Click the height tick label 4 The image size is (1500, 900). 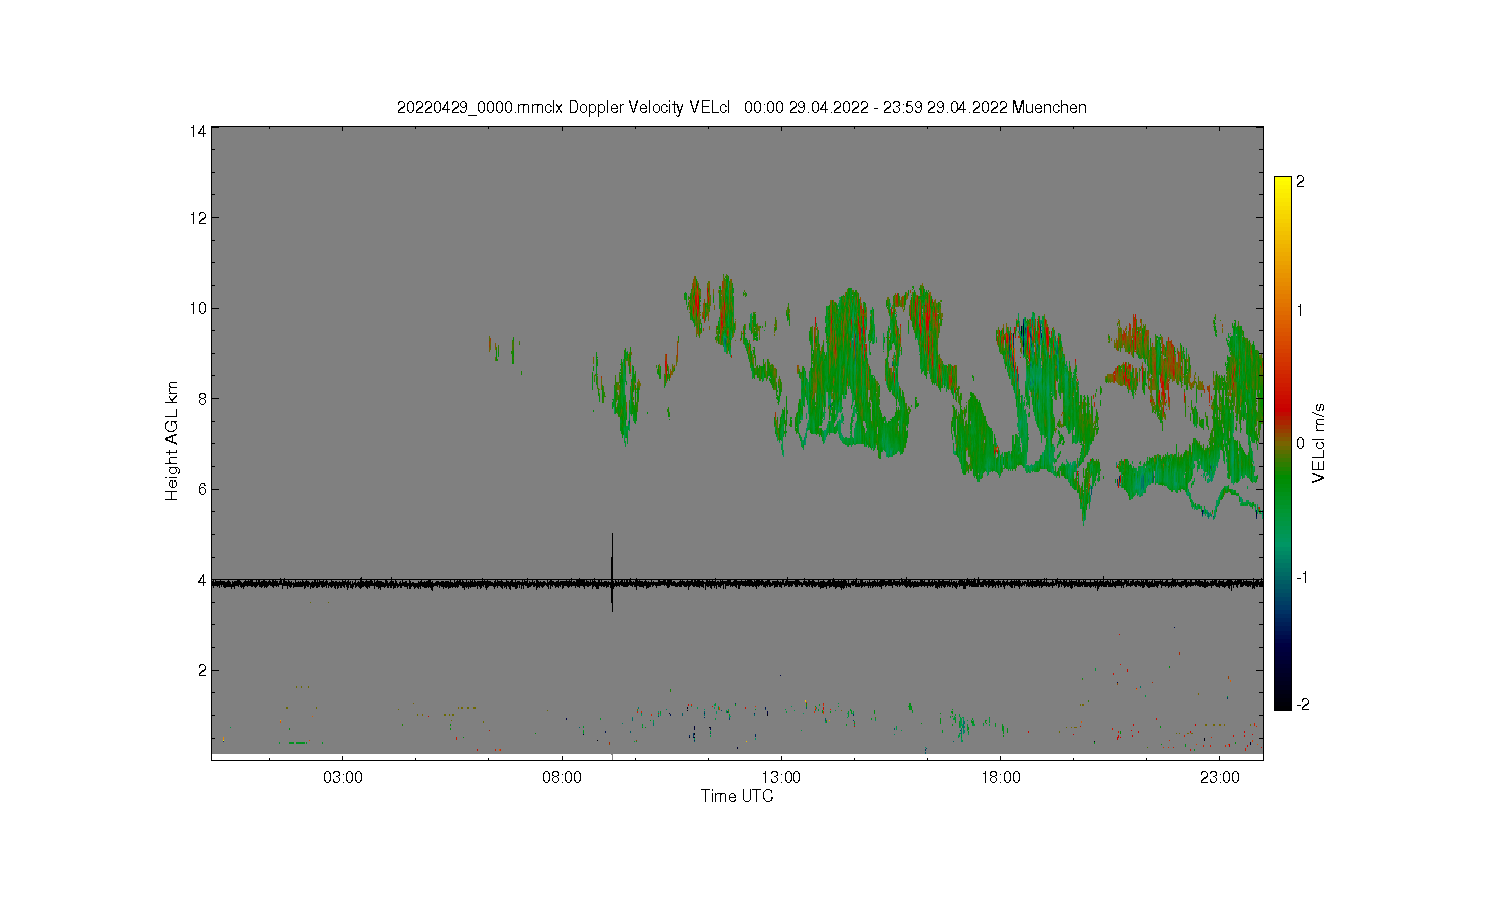click(x=202, y=580)
